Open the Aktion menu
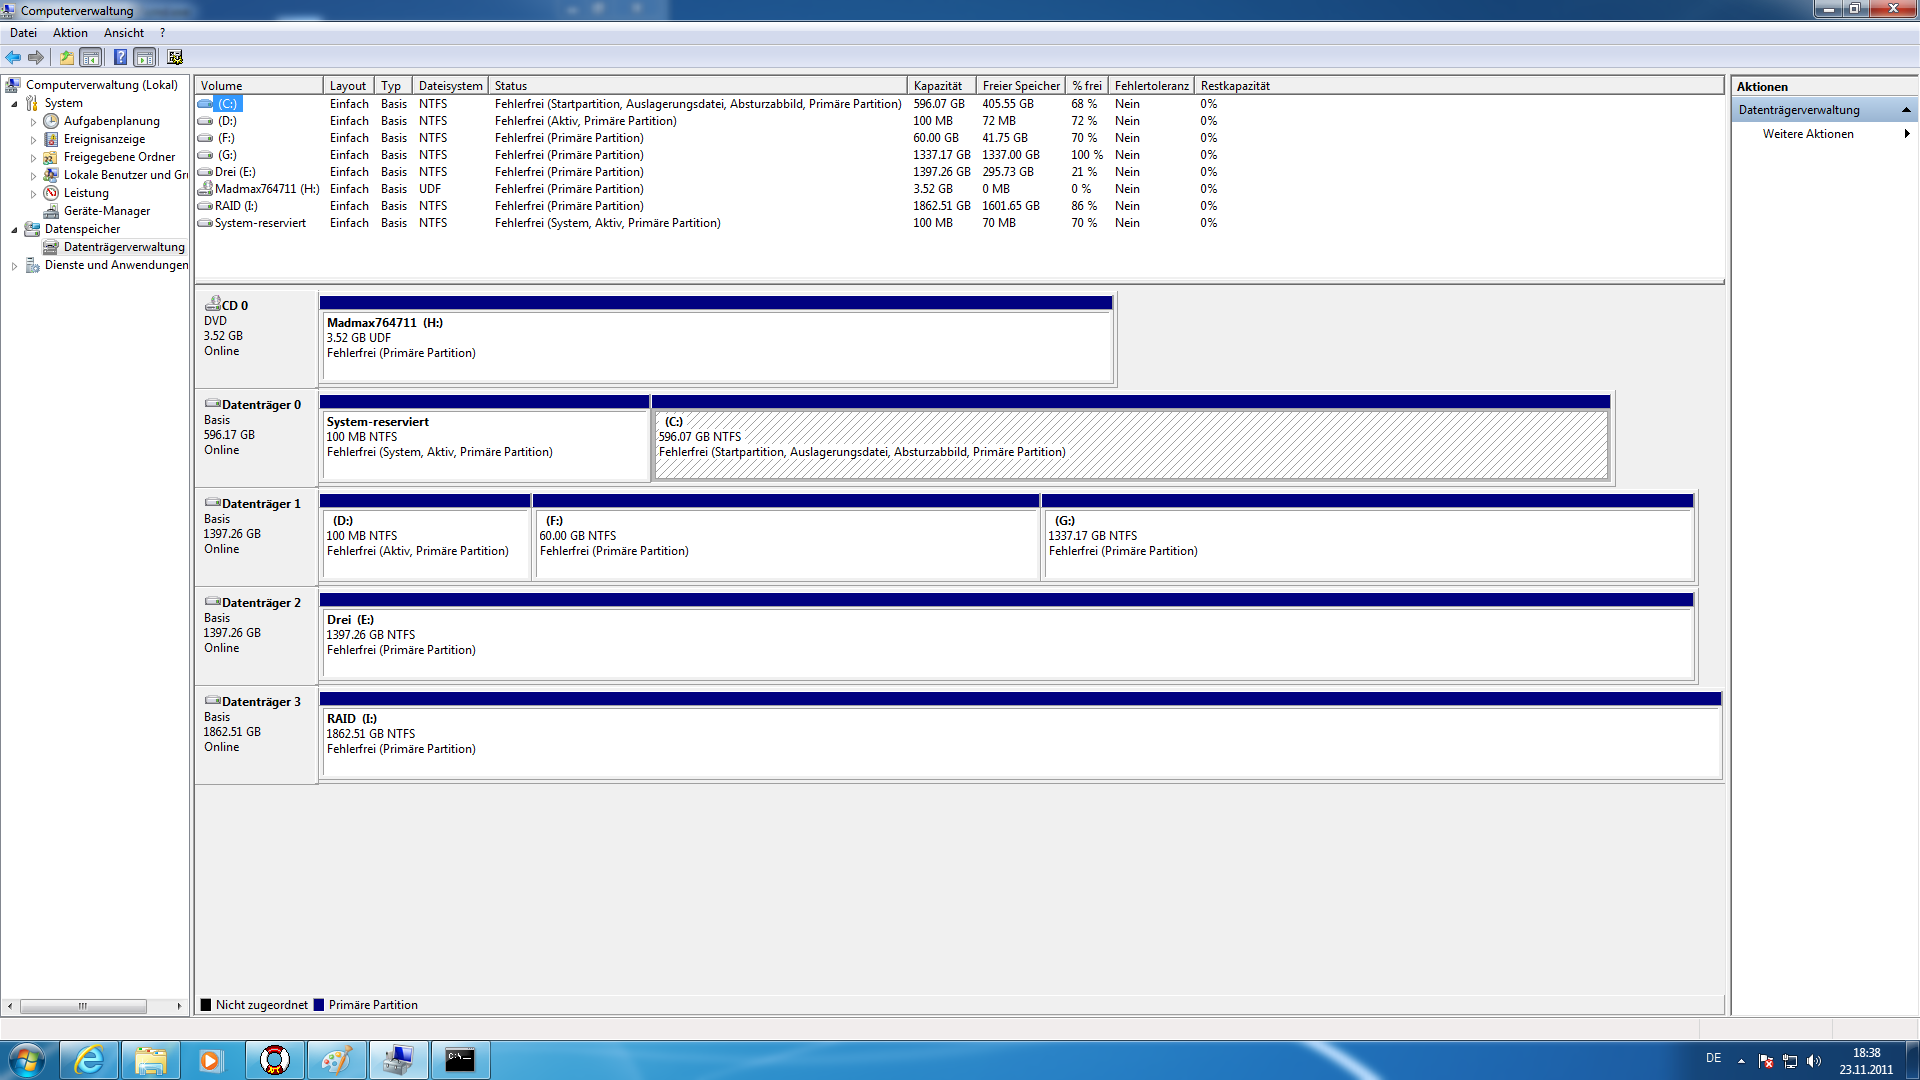 point(70,33)
